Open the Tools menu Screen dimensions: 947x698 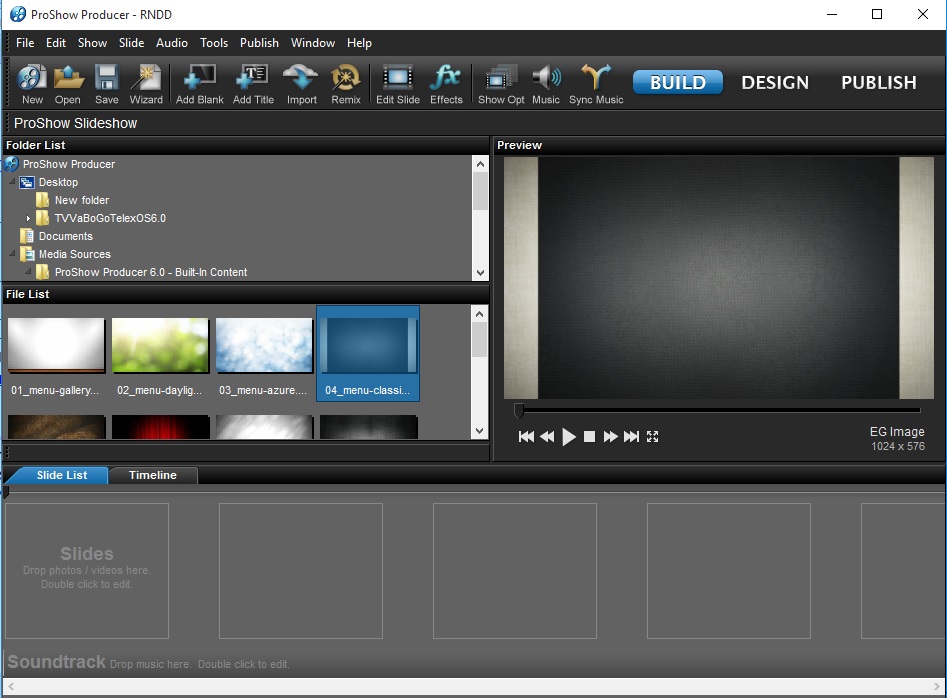point(214,43)
